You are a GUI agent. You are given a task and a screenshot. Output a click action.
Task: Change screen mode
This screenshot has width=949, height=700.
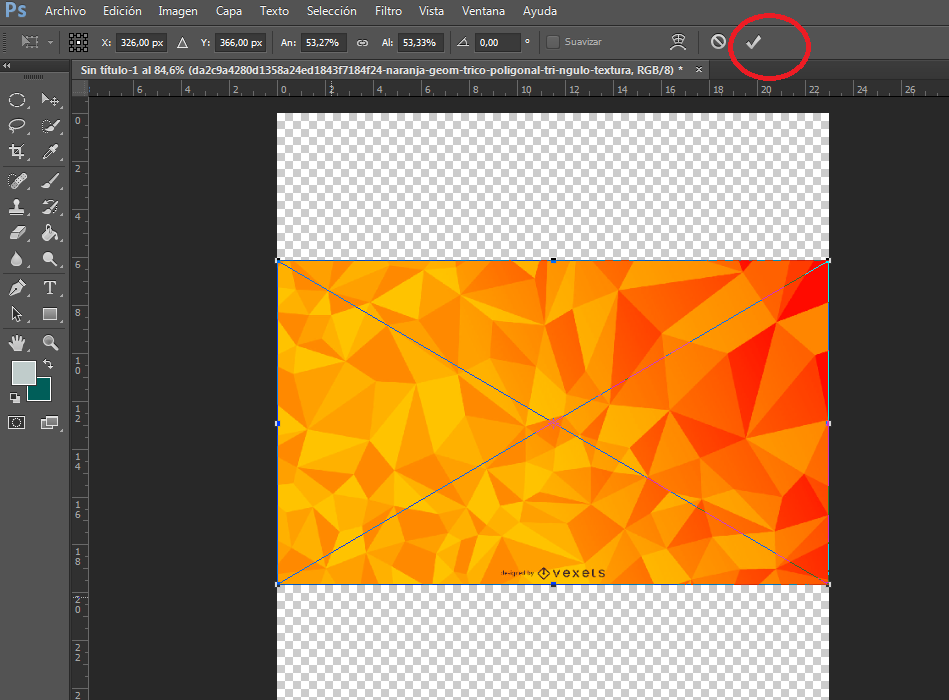tap(50, 422)
